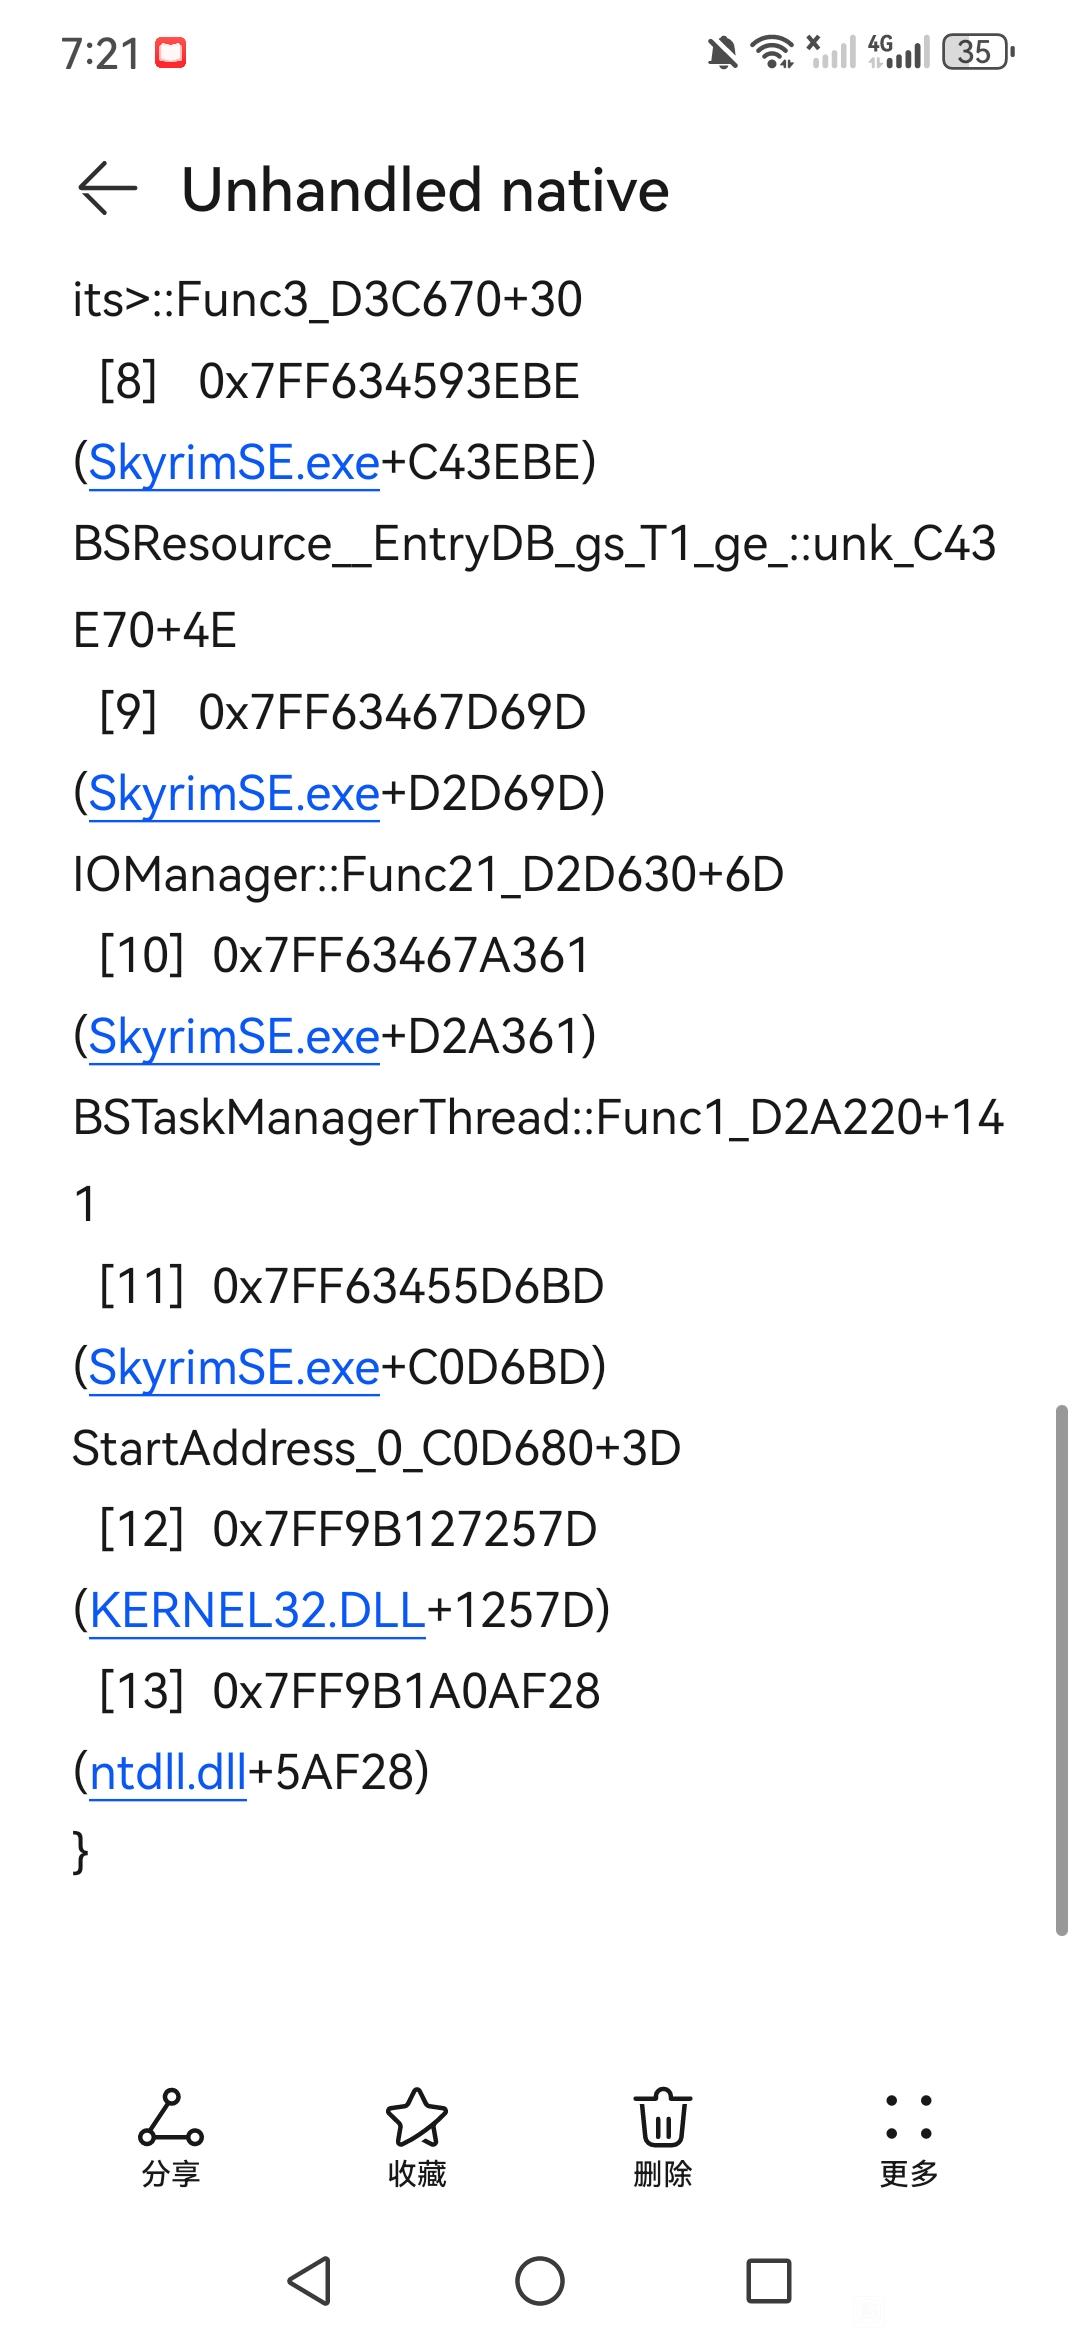Image resolution: width=1080 pixels, height=2340 pixels.
Task: Open SkyrimSE.exe link with offset +D2A361
Action: point(234,1036)
